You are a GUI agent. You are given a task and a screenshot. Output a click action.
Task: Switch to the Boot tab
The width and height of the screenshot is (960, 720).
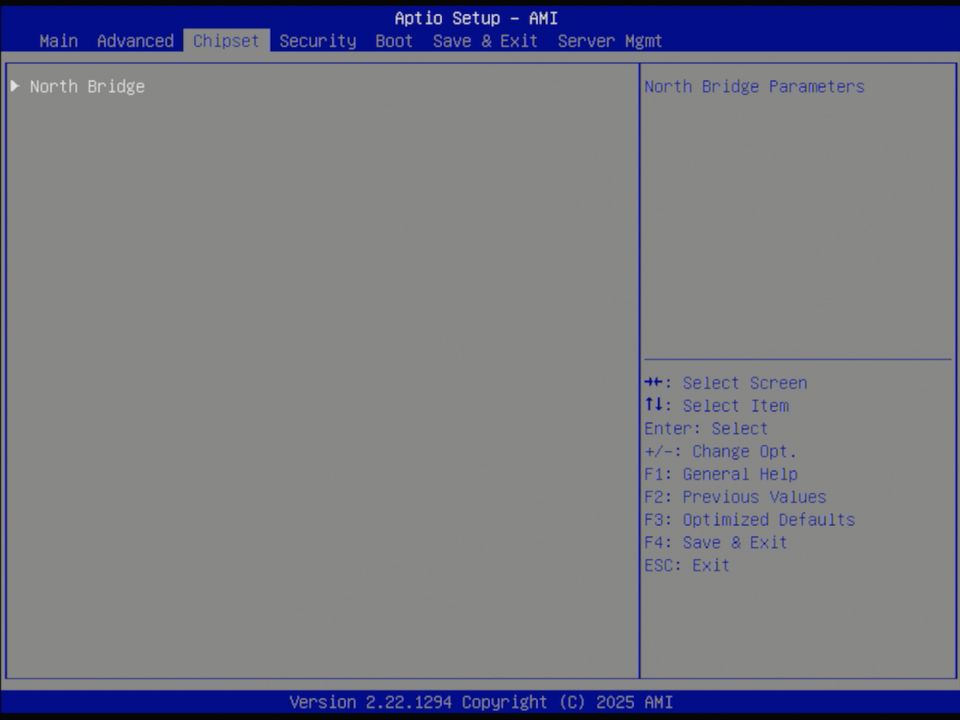[x=393, y=41]
